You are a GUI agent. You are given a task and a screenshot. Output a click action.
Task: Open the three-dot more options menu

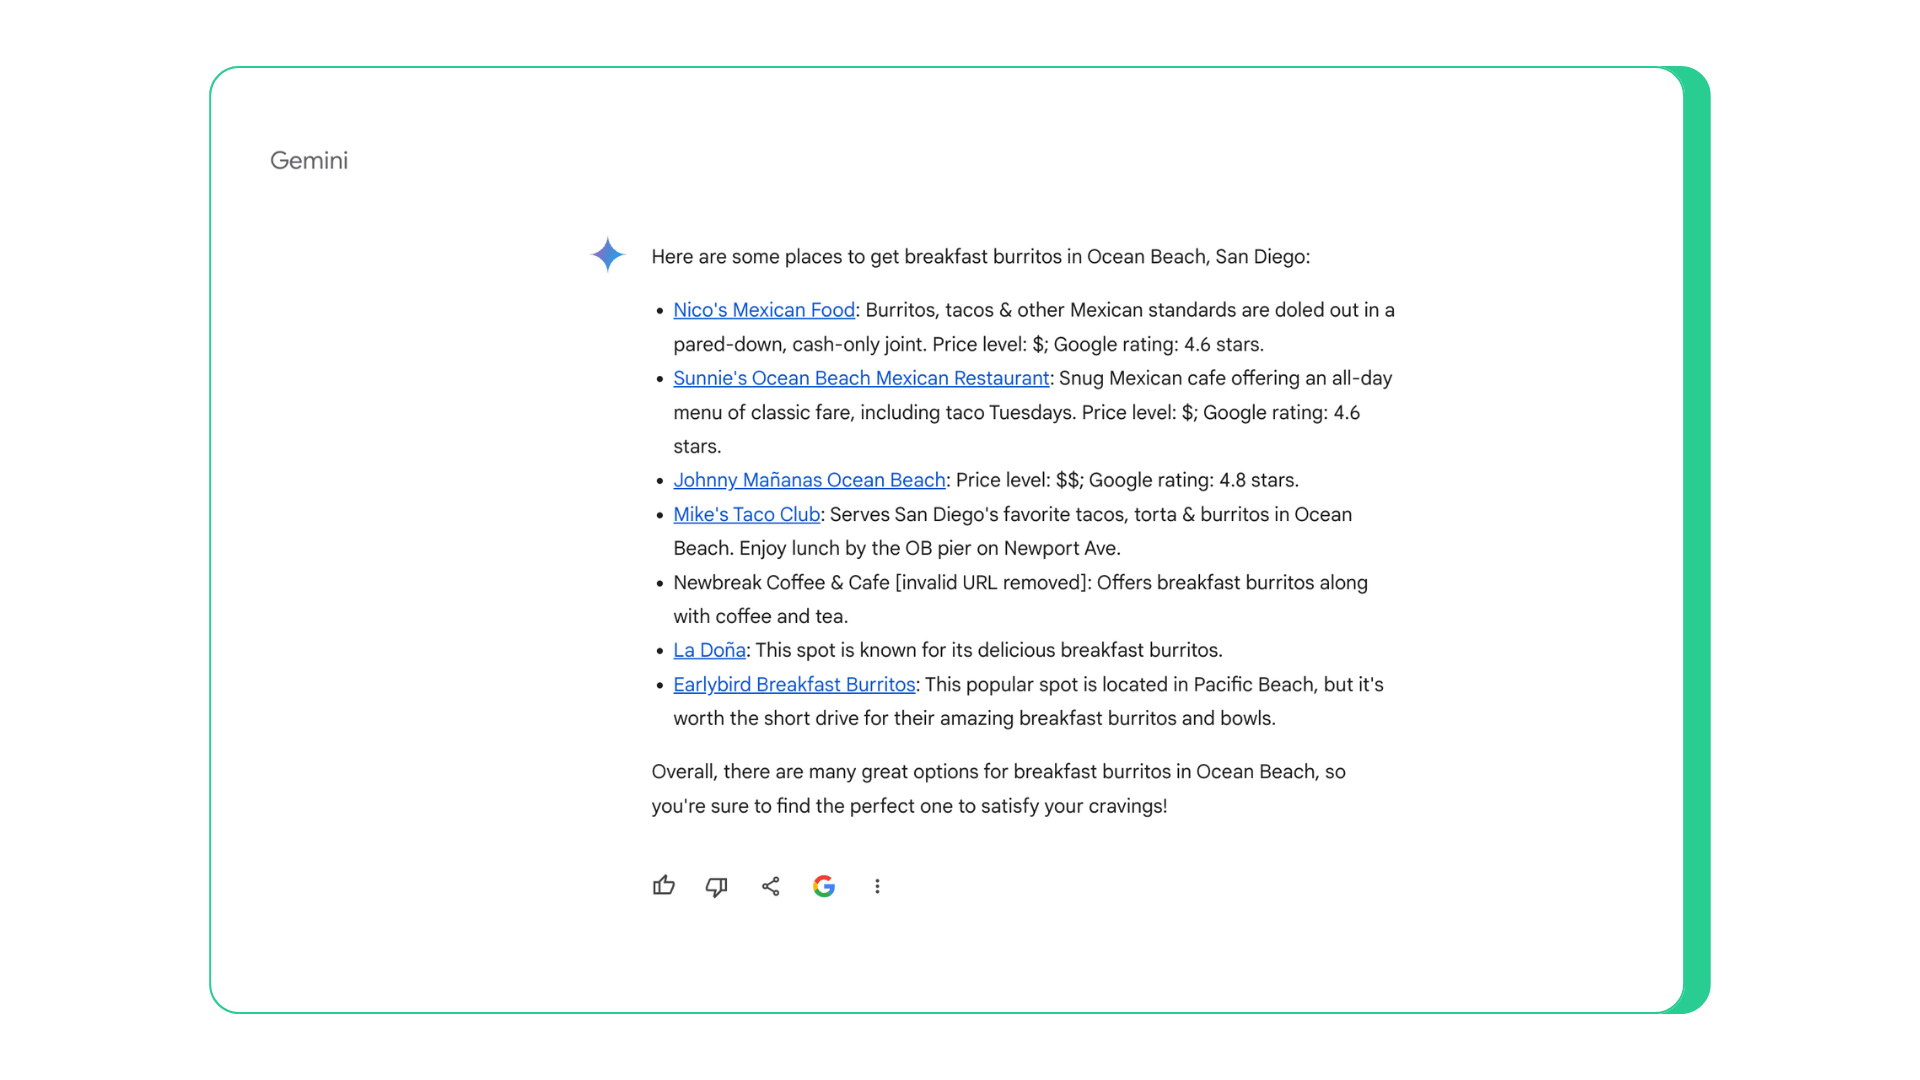pyautogui.click(x=877, y=886)
